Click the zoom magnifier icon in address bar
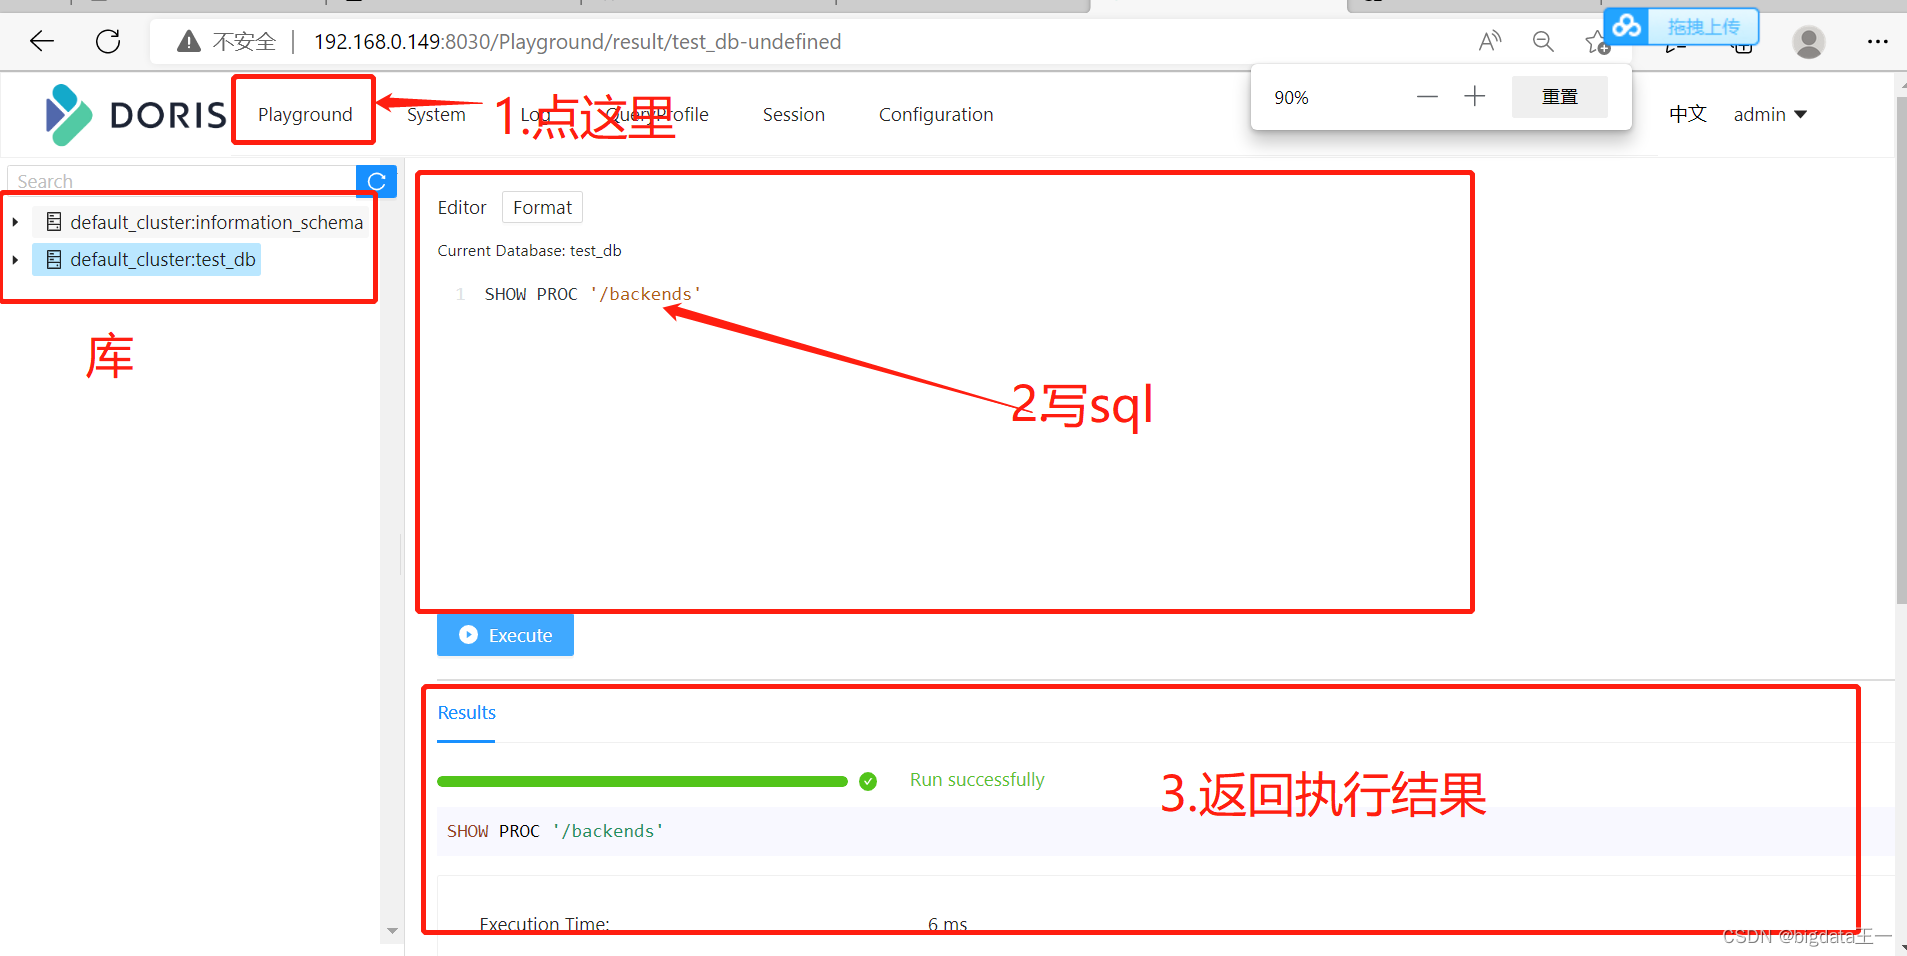 coord(1543,41)
